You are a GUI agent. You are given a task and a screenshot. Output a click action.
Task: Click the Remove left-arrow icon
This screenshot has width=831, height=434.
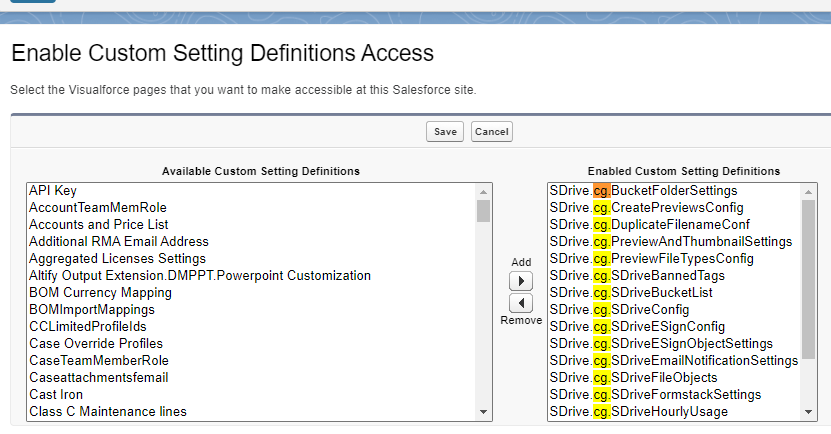(521, 302)
